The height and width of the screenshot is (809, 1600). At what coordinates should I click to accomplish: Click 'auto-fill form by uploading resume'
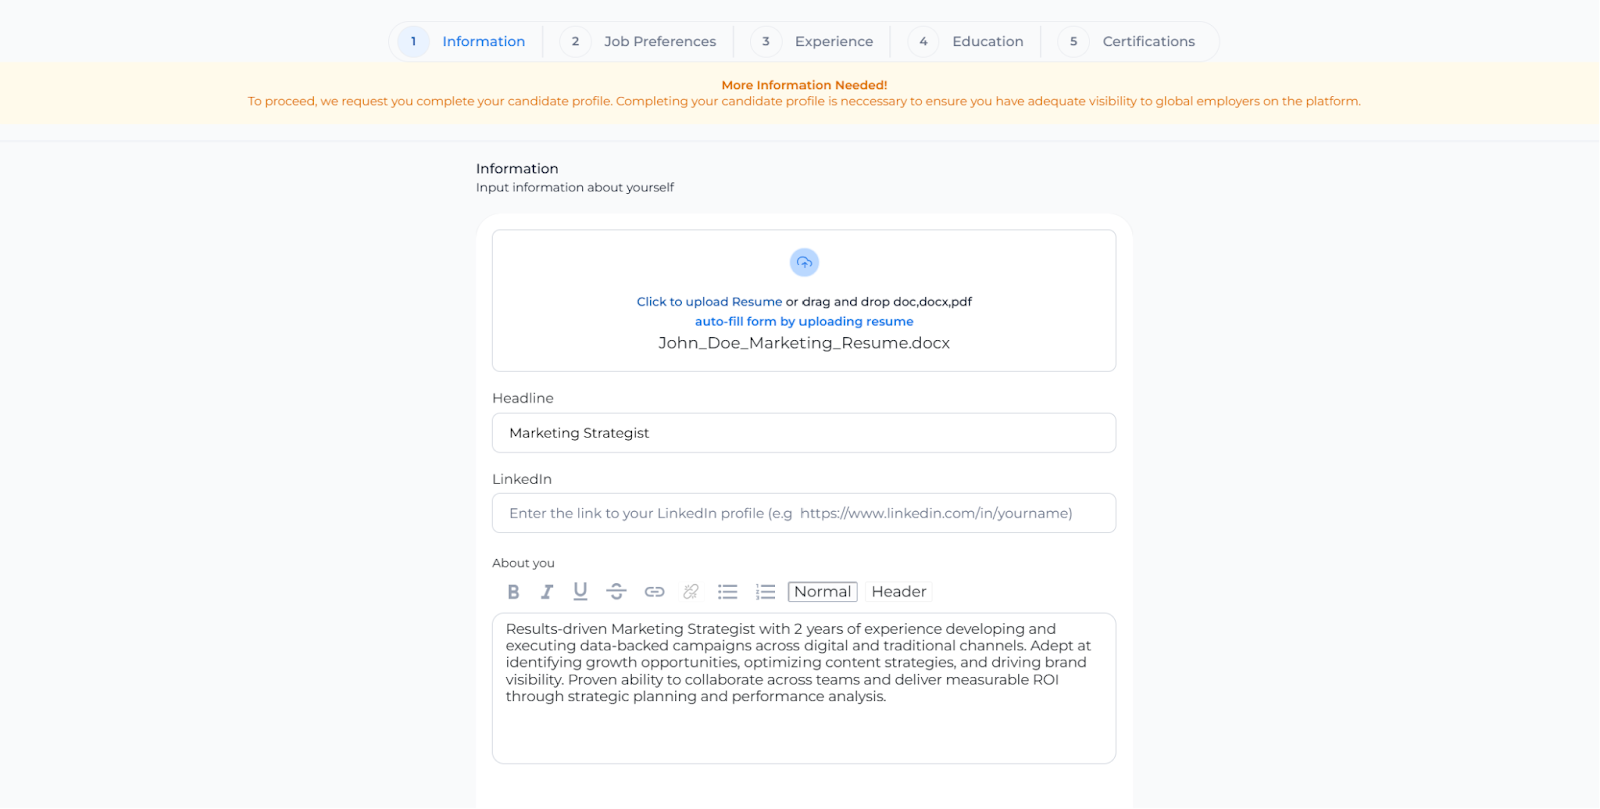pyautogui.click(x=804, y=322)
